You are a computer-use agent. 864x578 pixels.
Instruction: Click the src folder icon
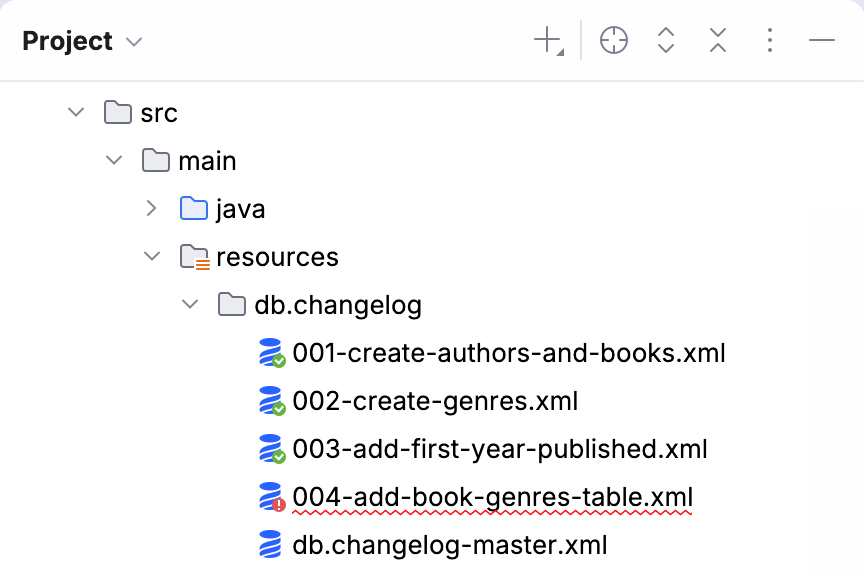click(x=118, y=112)
